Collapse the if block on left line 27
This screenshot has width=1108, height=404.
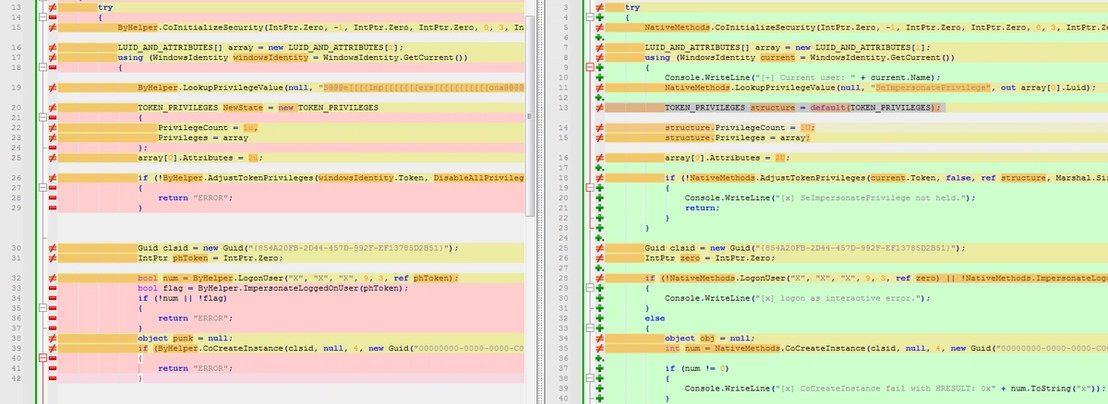click(43, 188)
